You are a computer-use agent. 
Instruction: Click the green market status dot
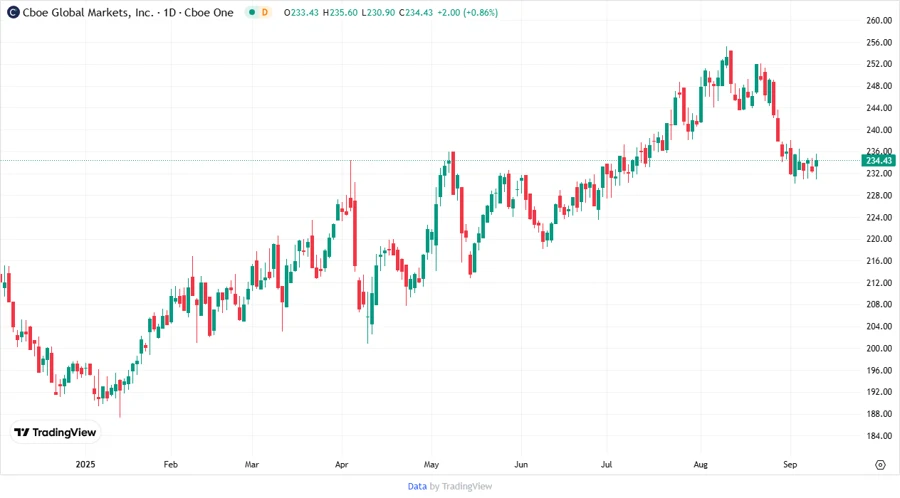tap(251, 12)
